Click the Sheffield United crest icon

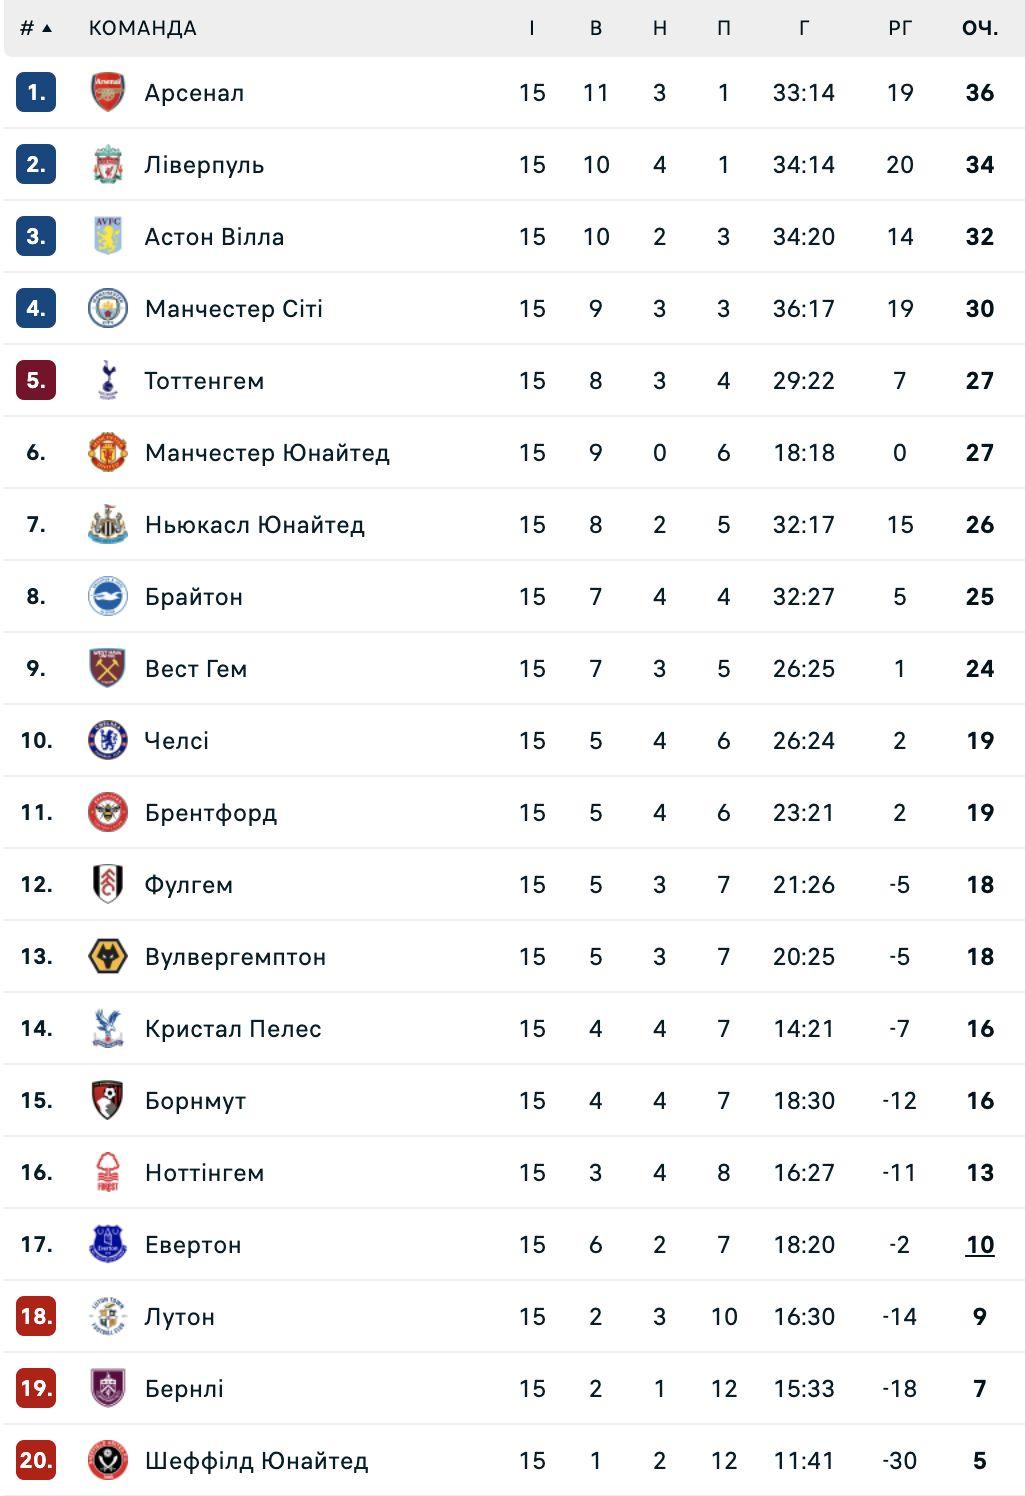[x=107, y=1460]
